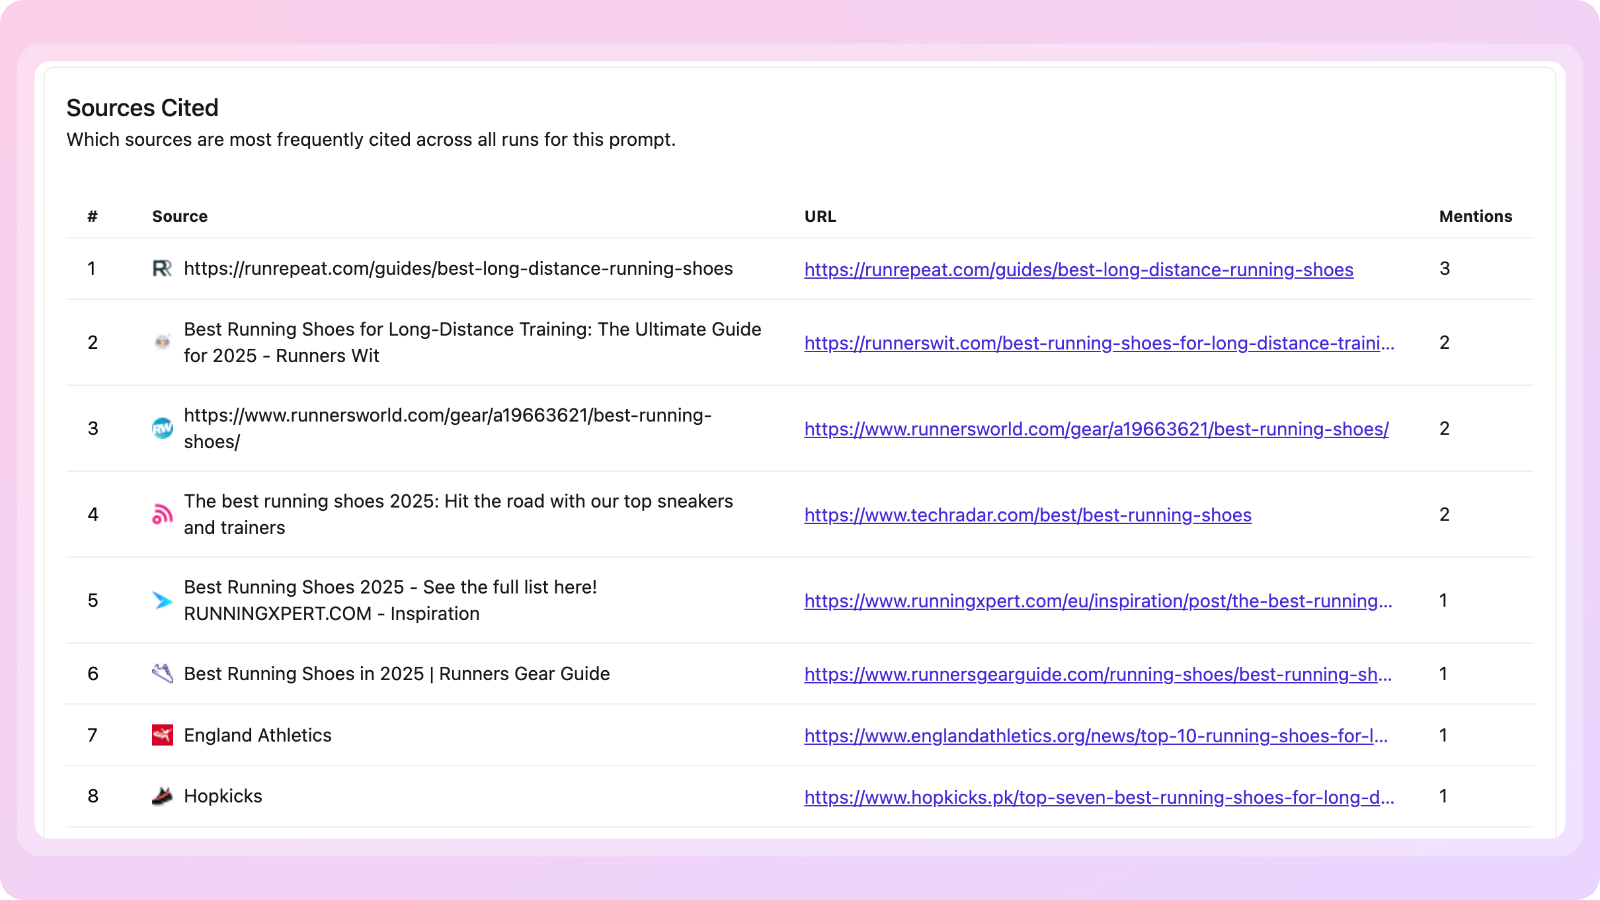The image size is (1600, 900).
Task: Select the Hopkicks source name
Action: coord(223,796)
